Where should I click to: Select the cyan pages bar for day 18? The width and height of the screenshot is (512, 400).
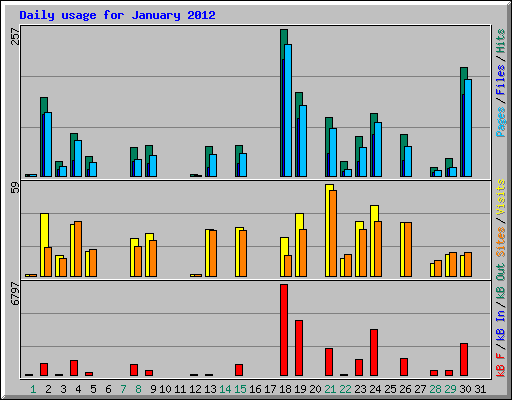coord(288,110)
